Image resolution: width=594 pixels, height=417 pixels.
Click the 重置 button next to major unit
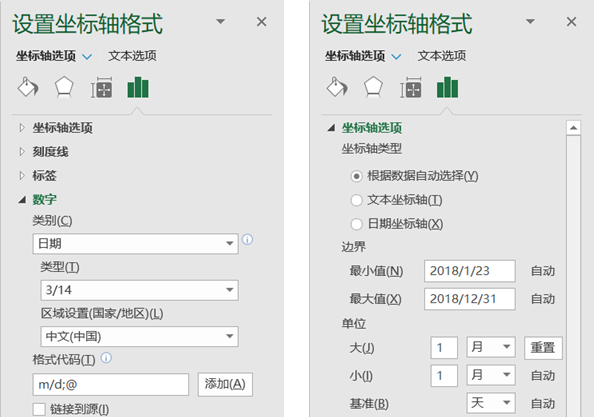543,348
